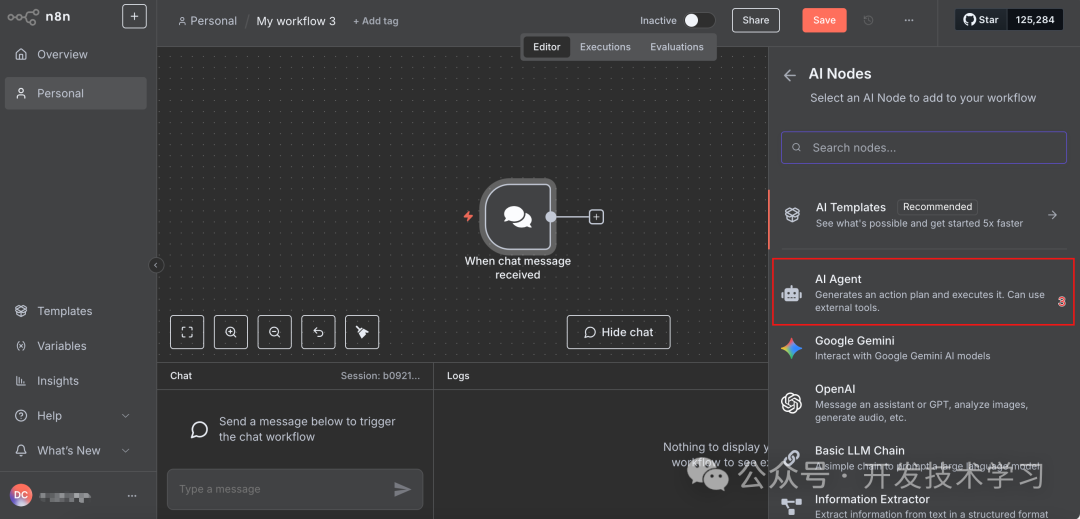Viewport: 1080px width, 519px height.
Task: Click the My workflow 3 name
Action: pyautogui.click(x=296, y=21)
